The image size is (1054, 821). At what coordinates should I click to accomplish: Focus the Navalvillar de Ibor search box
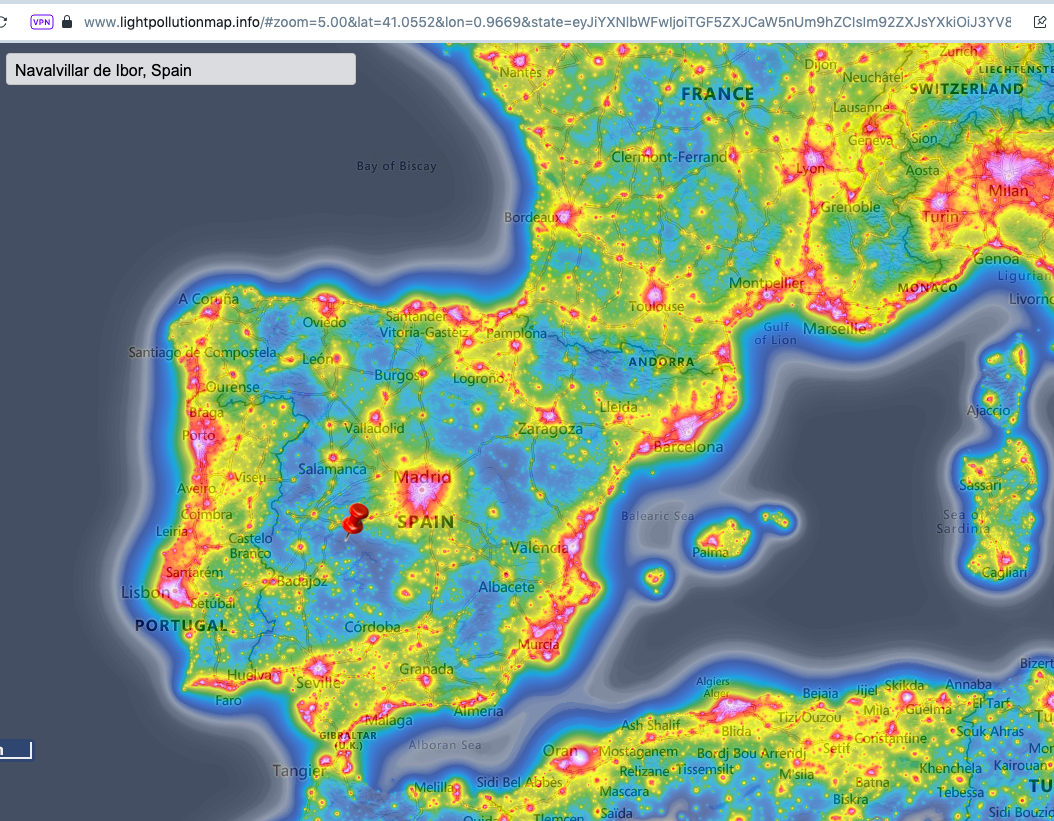click(x=181, y=69)
